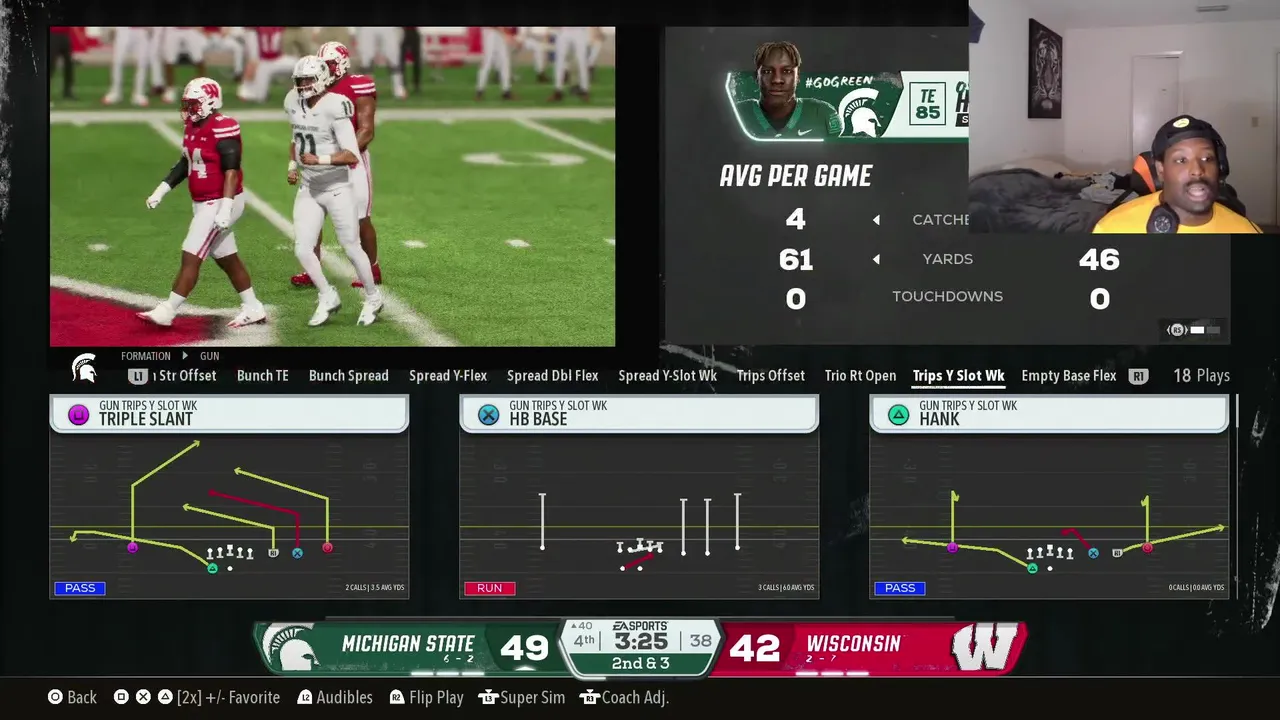Click the PASS tag on Triple Slant
This screenshot has width=1280, height=720.
[x=80, y=588]
